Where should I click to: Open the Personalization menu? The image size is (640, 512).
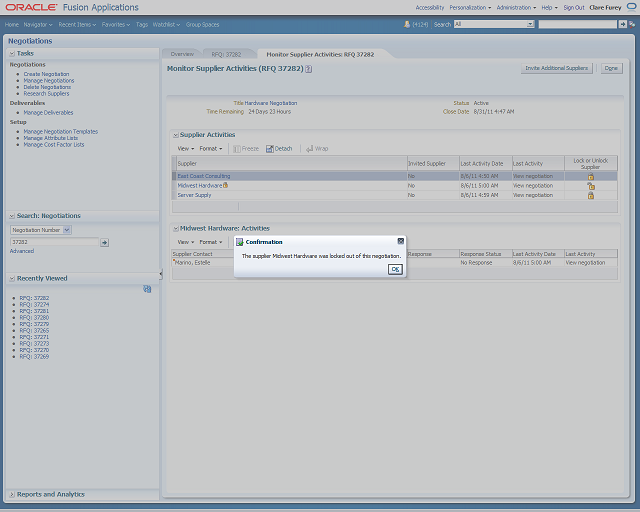click(x=470, y=7)
